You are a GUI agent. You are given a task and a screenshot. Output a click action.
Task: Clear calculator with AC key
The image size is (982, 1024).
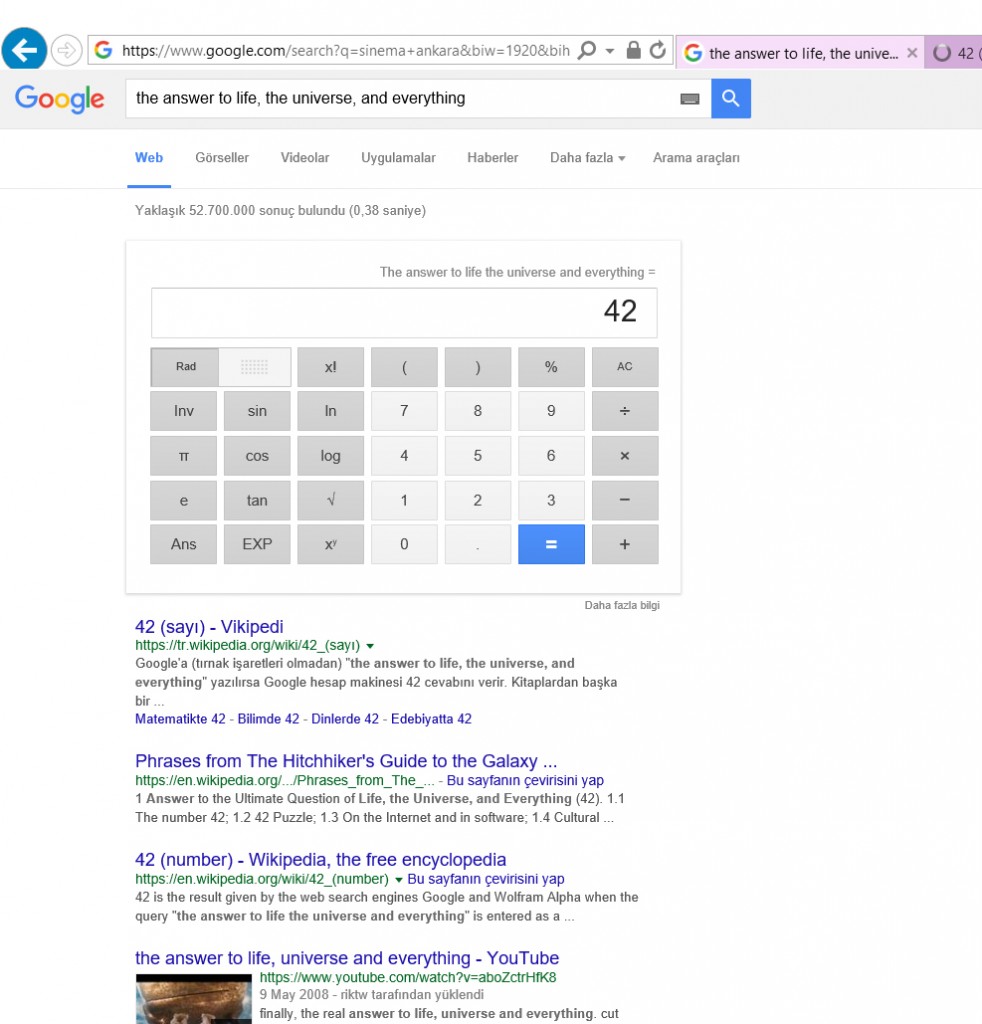click(x=625, y=367)
